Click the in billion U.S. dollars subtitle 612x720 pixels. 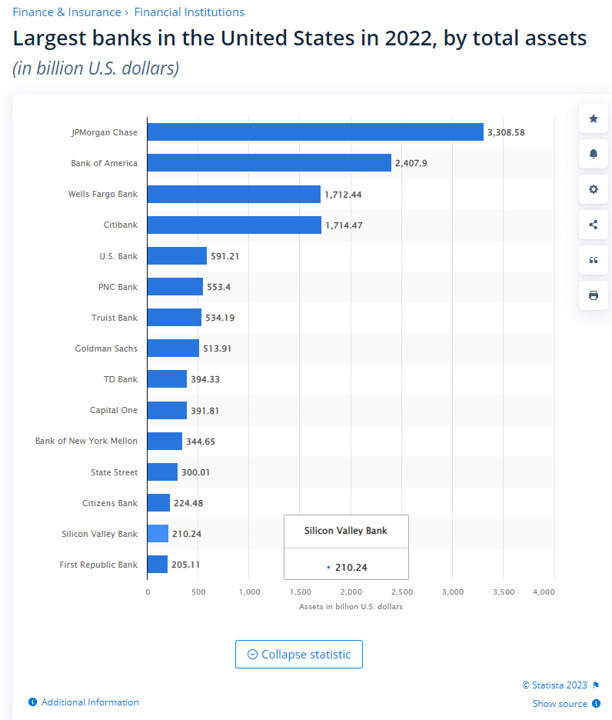pos(95,68)
